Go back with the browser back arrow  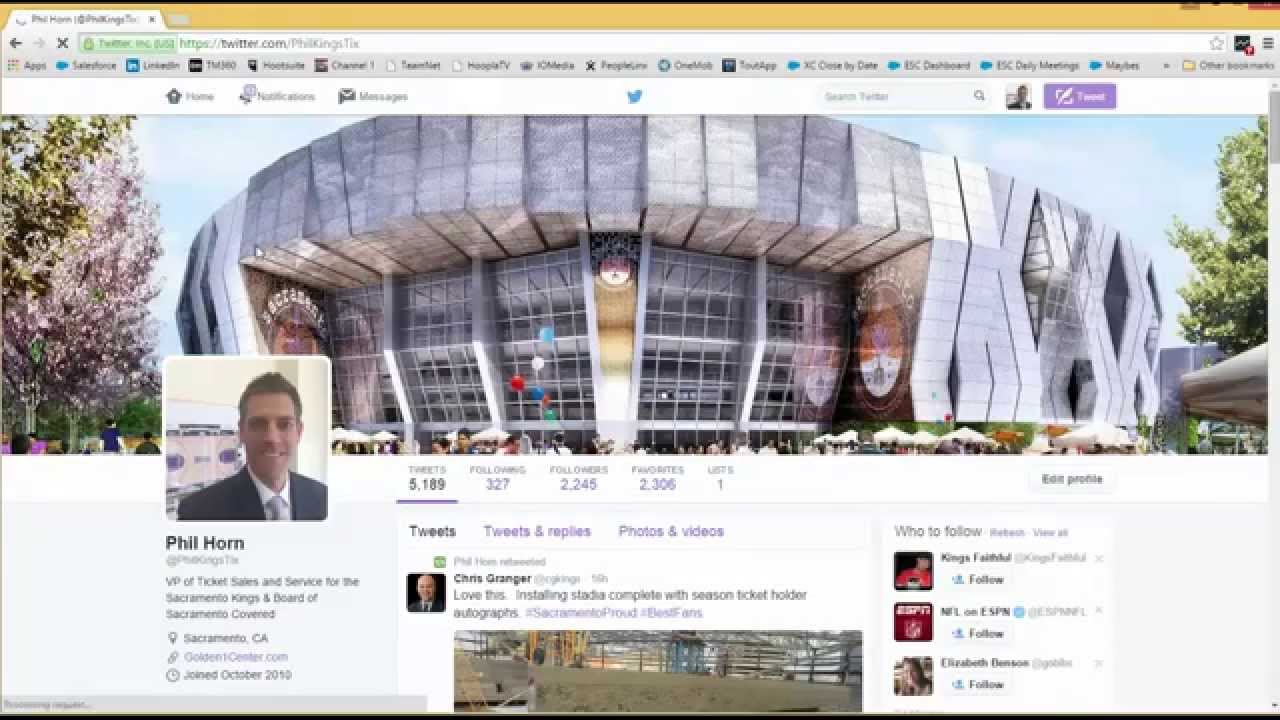(15, 43)
